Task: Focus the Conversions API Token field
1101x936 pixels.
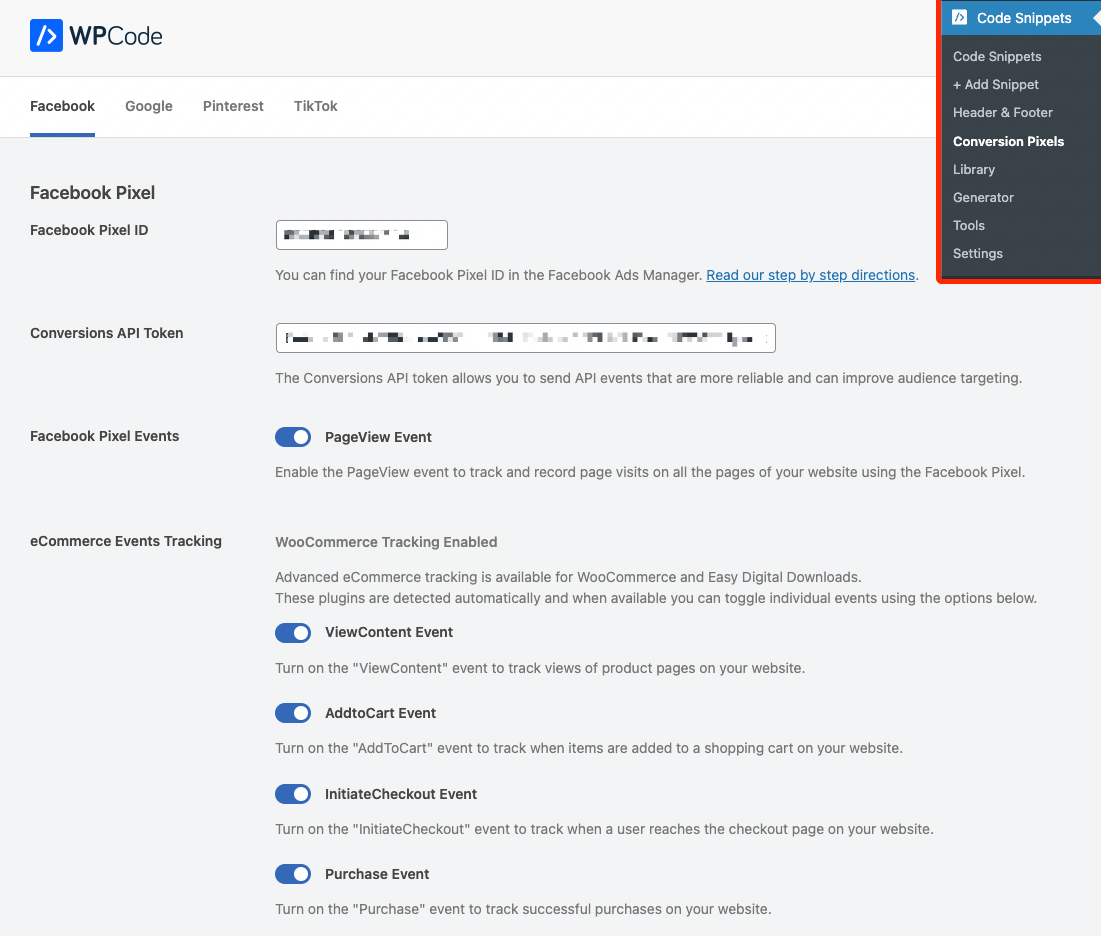Action: click(x=525, y=338)
